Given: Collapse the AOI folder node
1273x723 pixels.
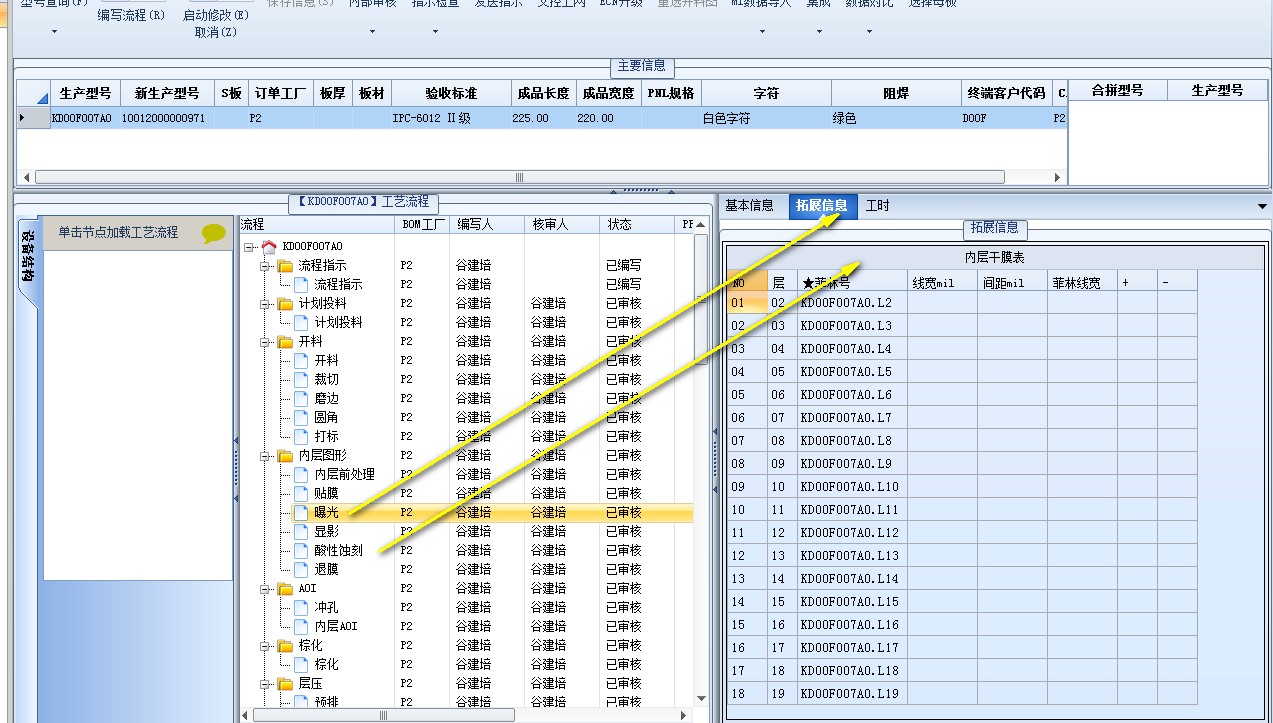Looking at the screenshot, I should pos(265,588).
